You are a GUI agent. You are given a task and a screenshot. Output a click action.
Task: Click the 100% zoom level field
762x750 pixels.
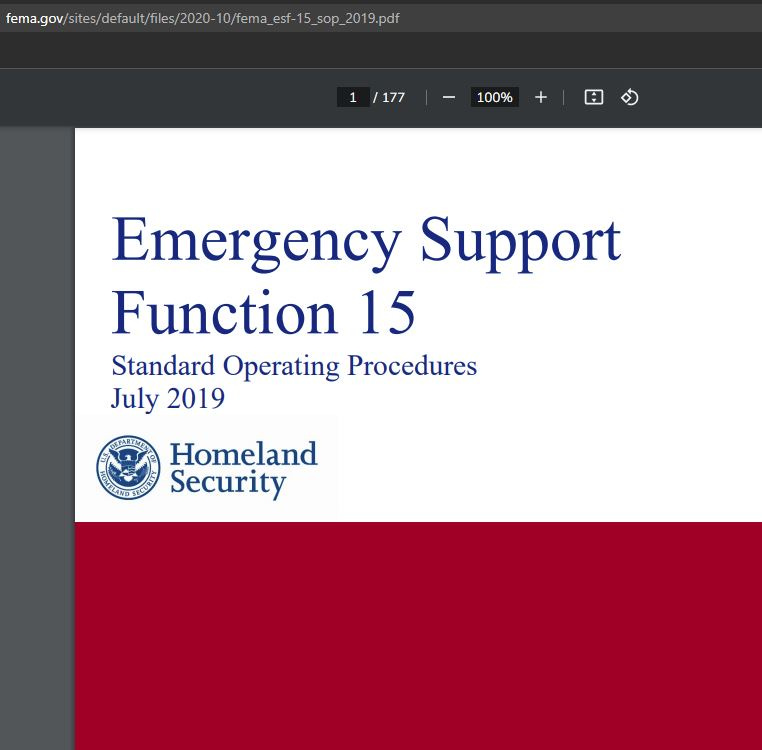pyautogui.click(x=494, y=97)
